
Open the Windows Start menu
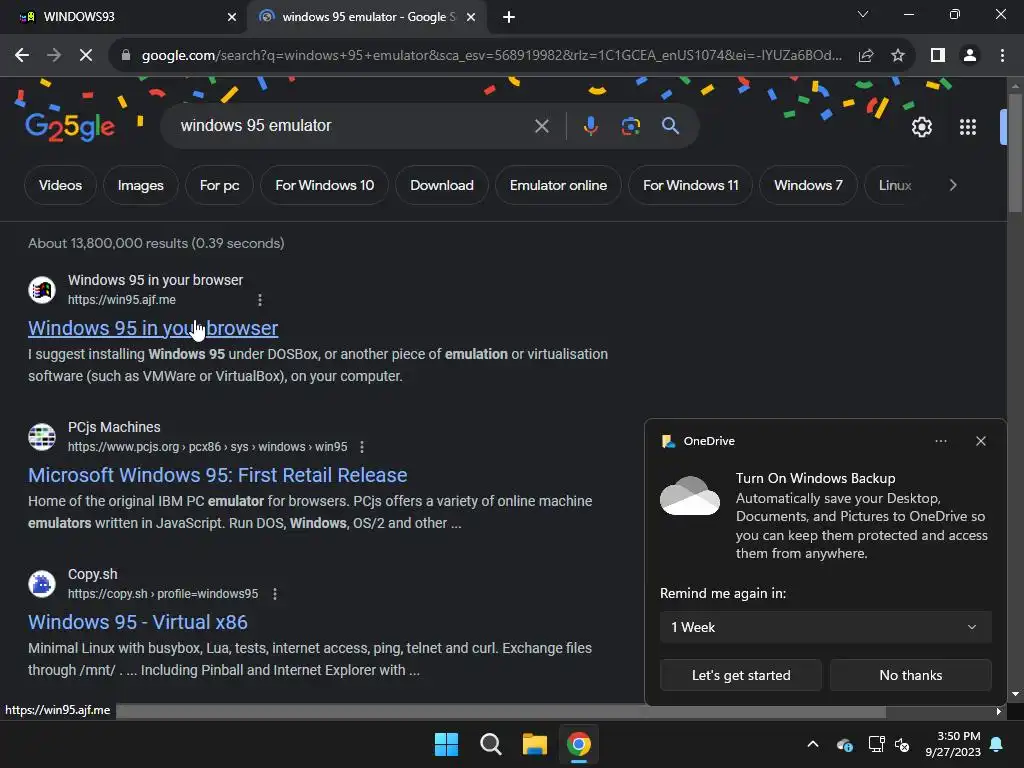point(447,744)
